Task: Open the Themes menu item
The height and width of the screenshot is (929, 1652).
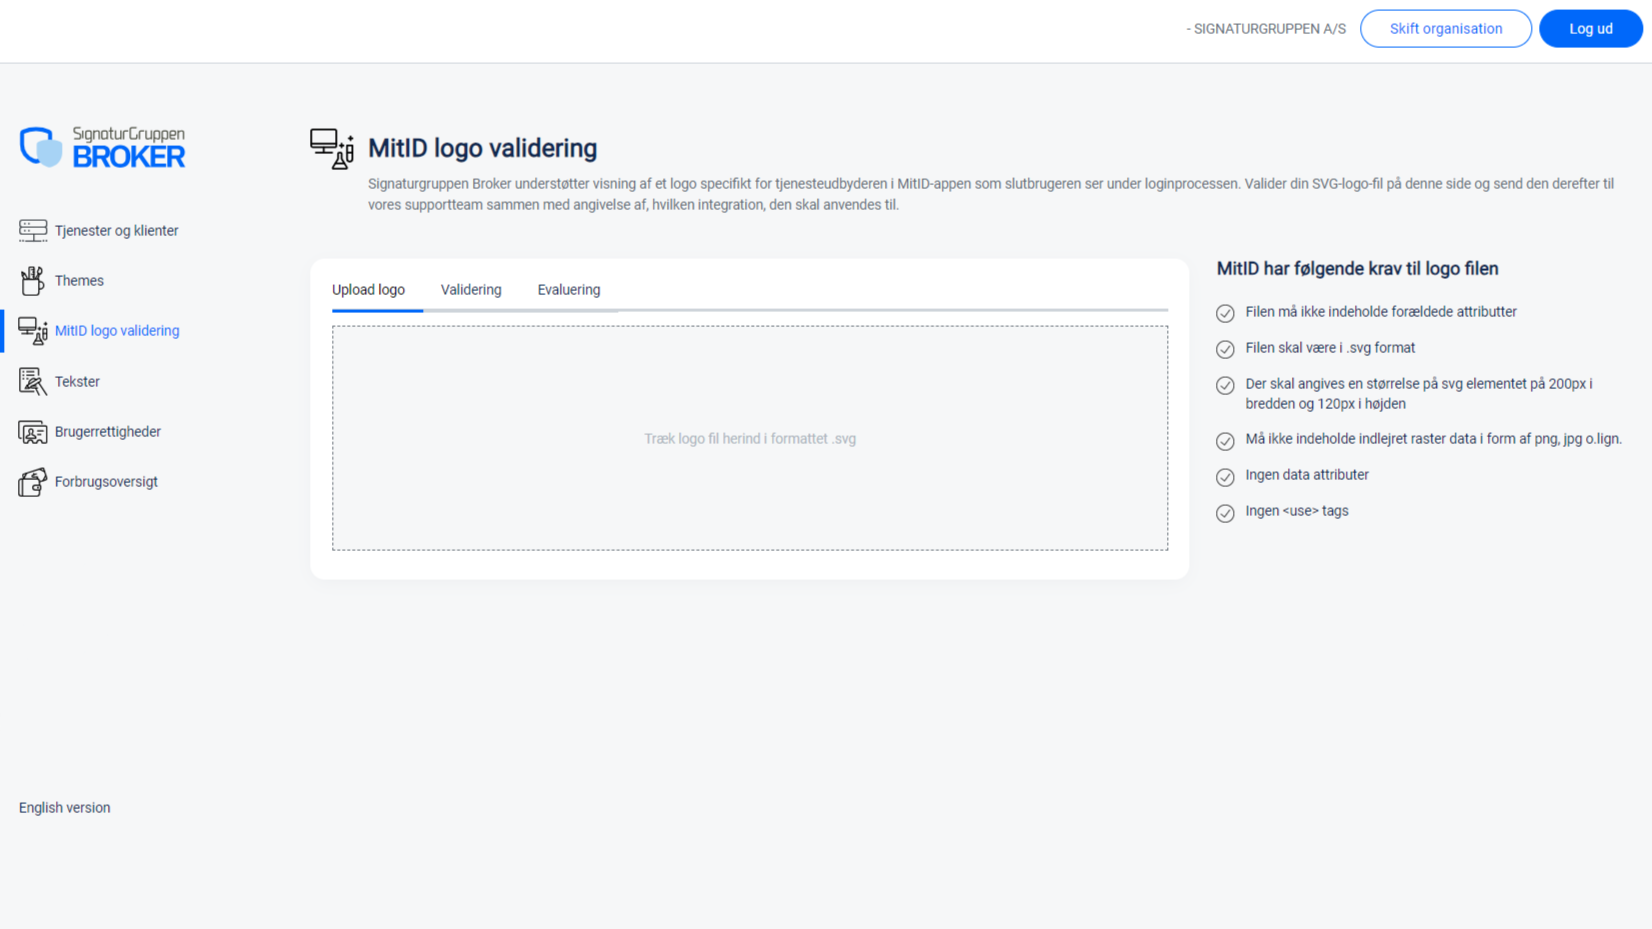Action: (79, 281)
